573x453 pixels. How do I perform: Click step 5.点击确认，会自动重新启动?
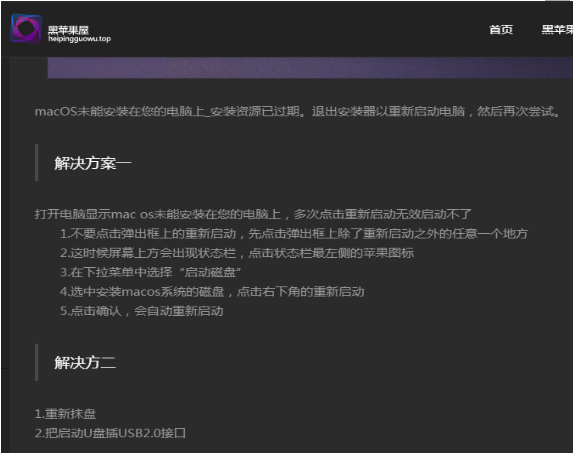pyautogui.click(x=141, y=311)
